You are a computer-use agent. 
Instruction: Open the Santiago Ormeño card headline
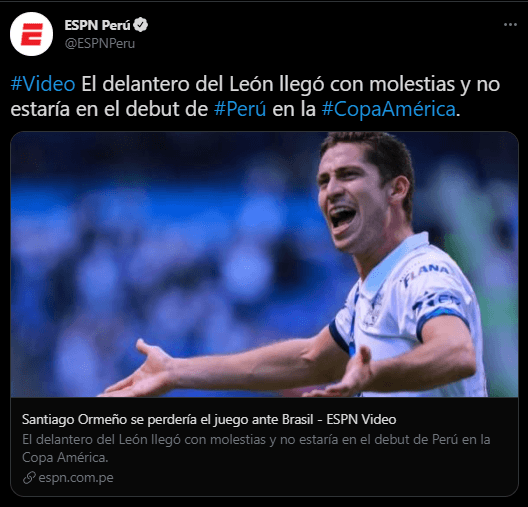coord(209,419)
